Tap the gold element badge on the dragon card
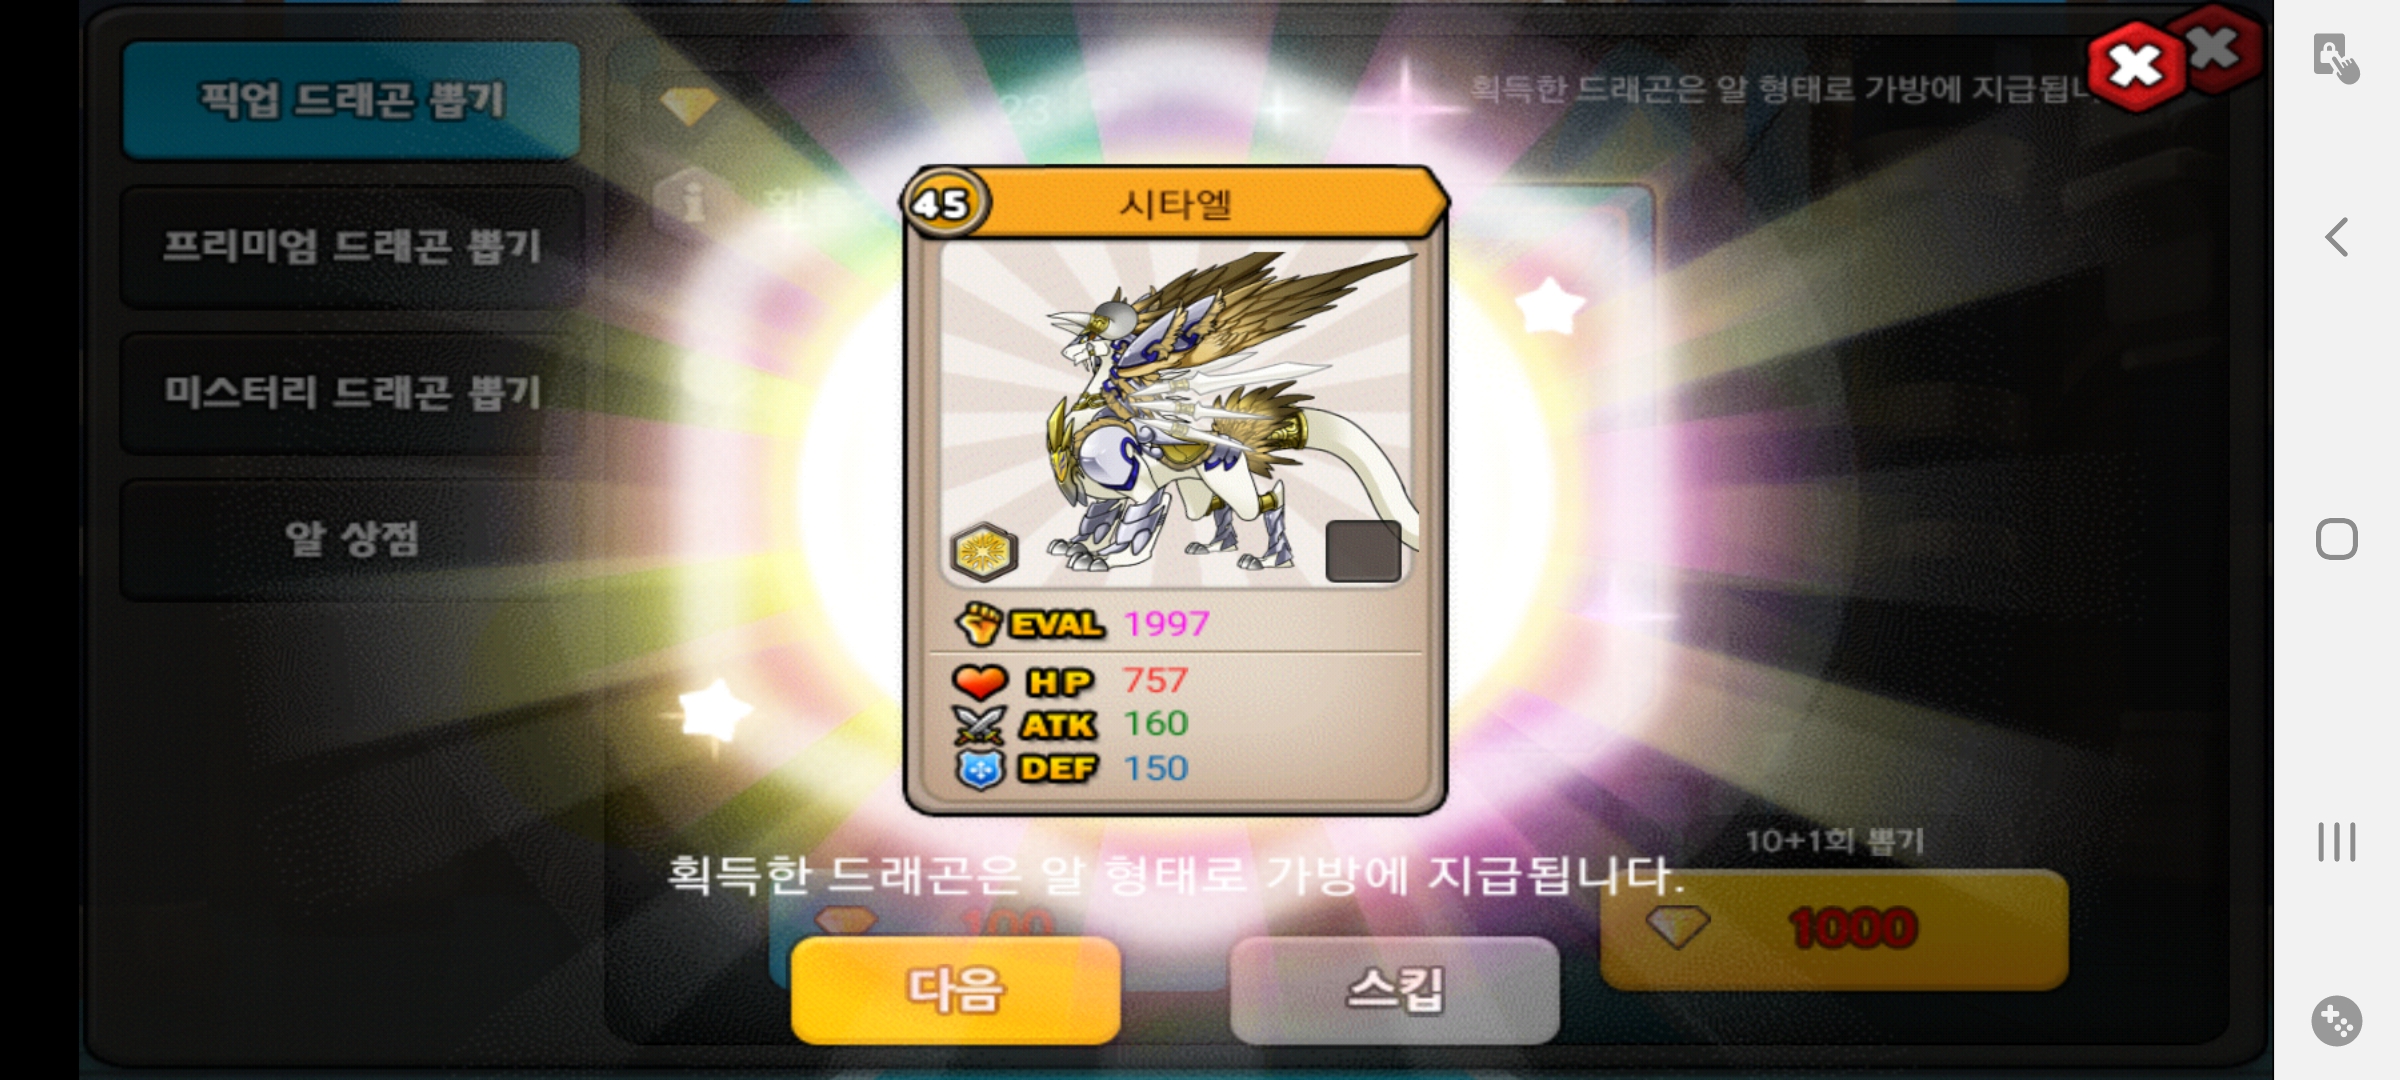The height and width of the screenshot is (1080, 2400). [985, 552]
